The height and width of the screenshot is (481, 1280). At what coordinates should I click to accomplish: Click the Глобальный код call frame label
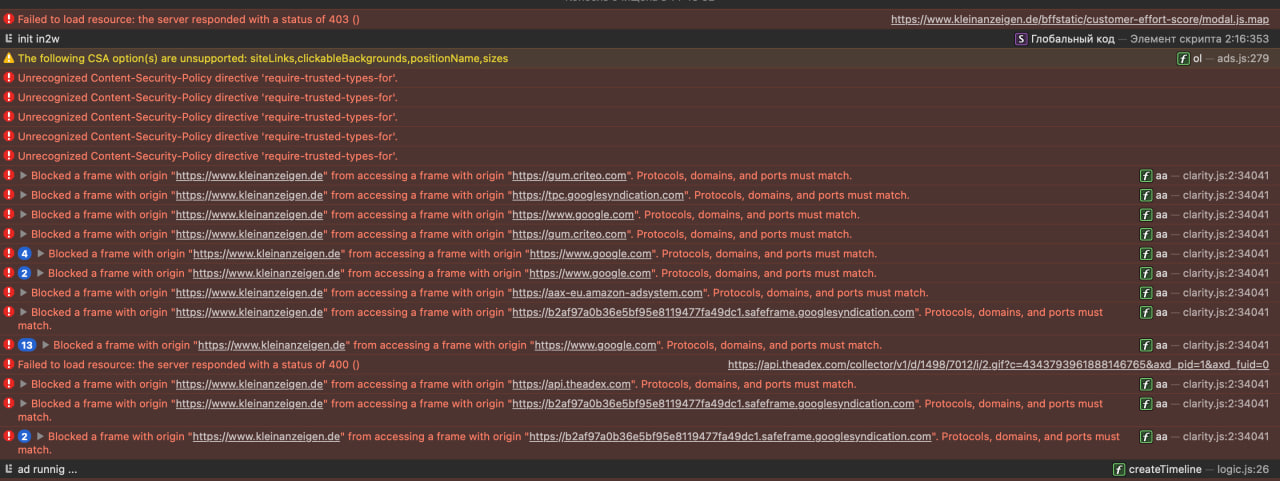click(1070, 39)
